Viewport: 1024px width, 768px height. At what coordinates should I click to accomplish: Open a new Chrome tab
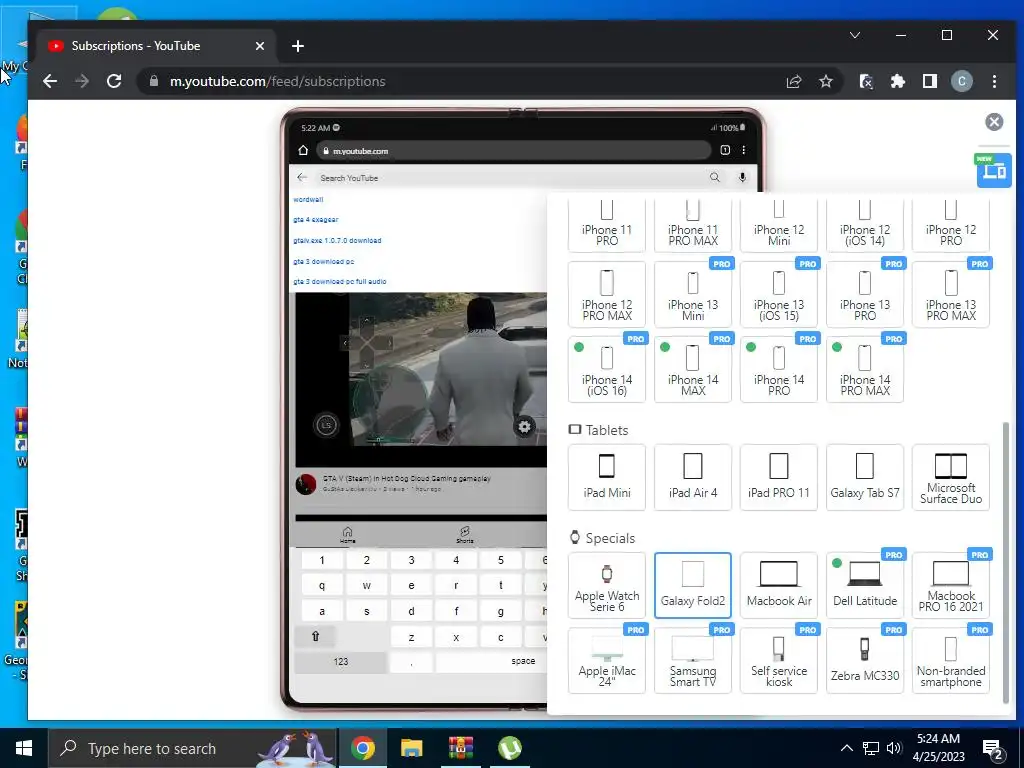click(x=298, y=46)
